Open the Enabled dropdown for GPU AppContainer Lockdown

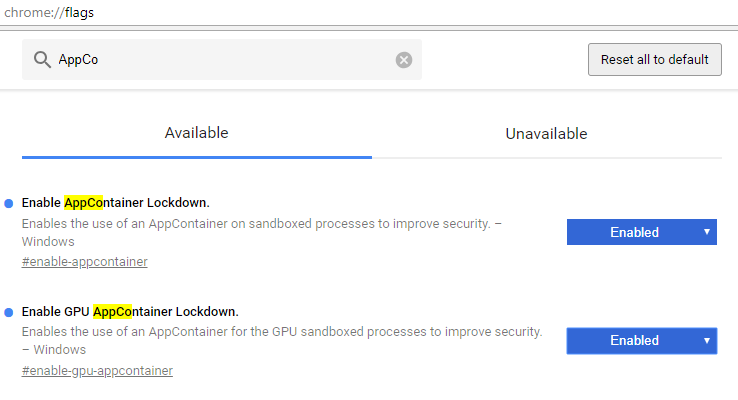tap(641, 341)
